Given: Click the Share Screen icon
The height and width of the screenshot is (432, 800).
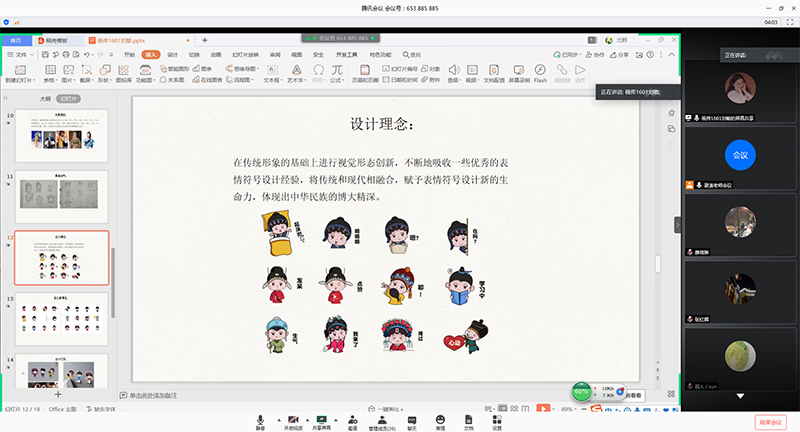Looking at the screenshot, I should tap(322, 419).
